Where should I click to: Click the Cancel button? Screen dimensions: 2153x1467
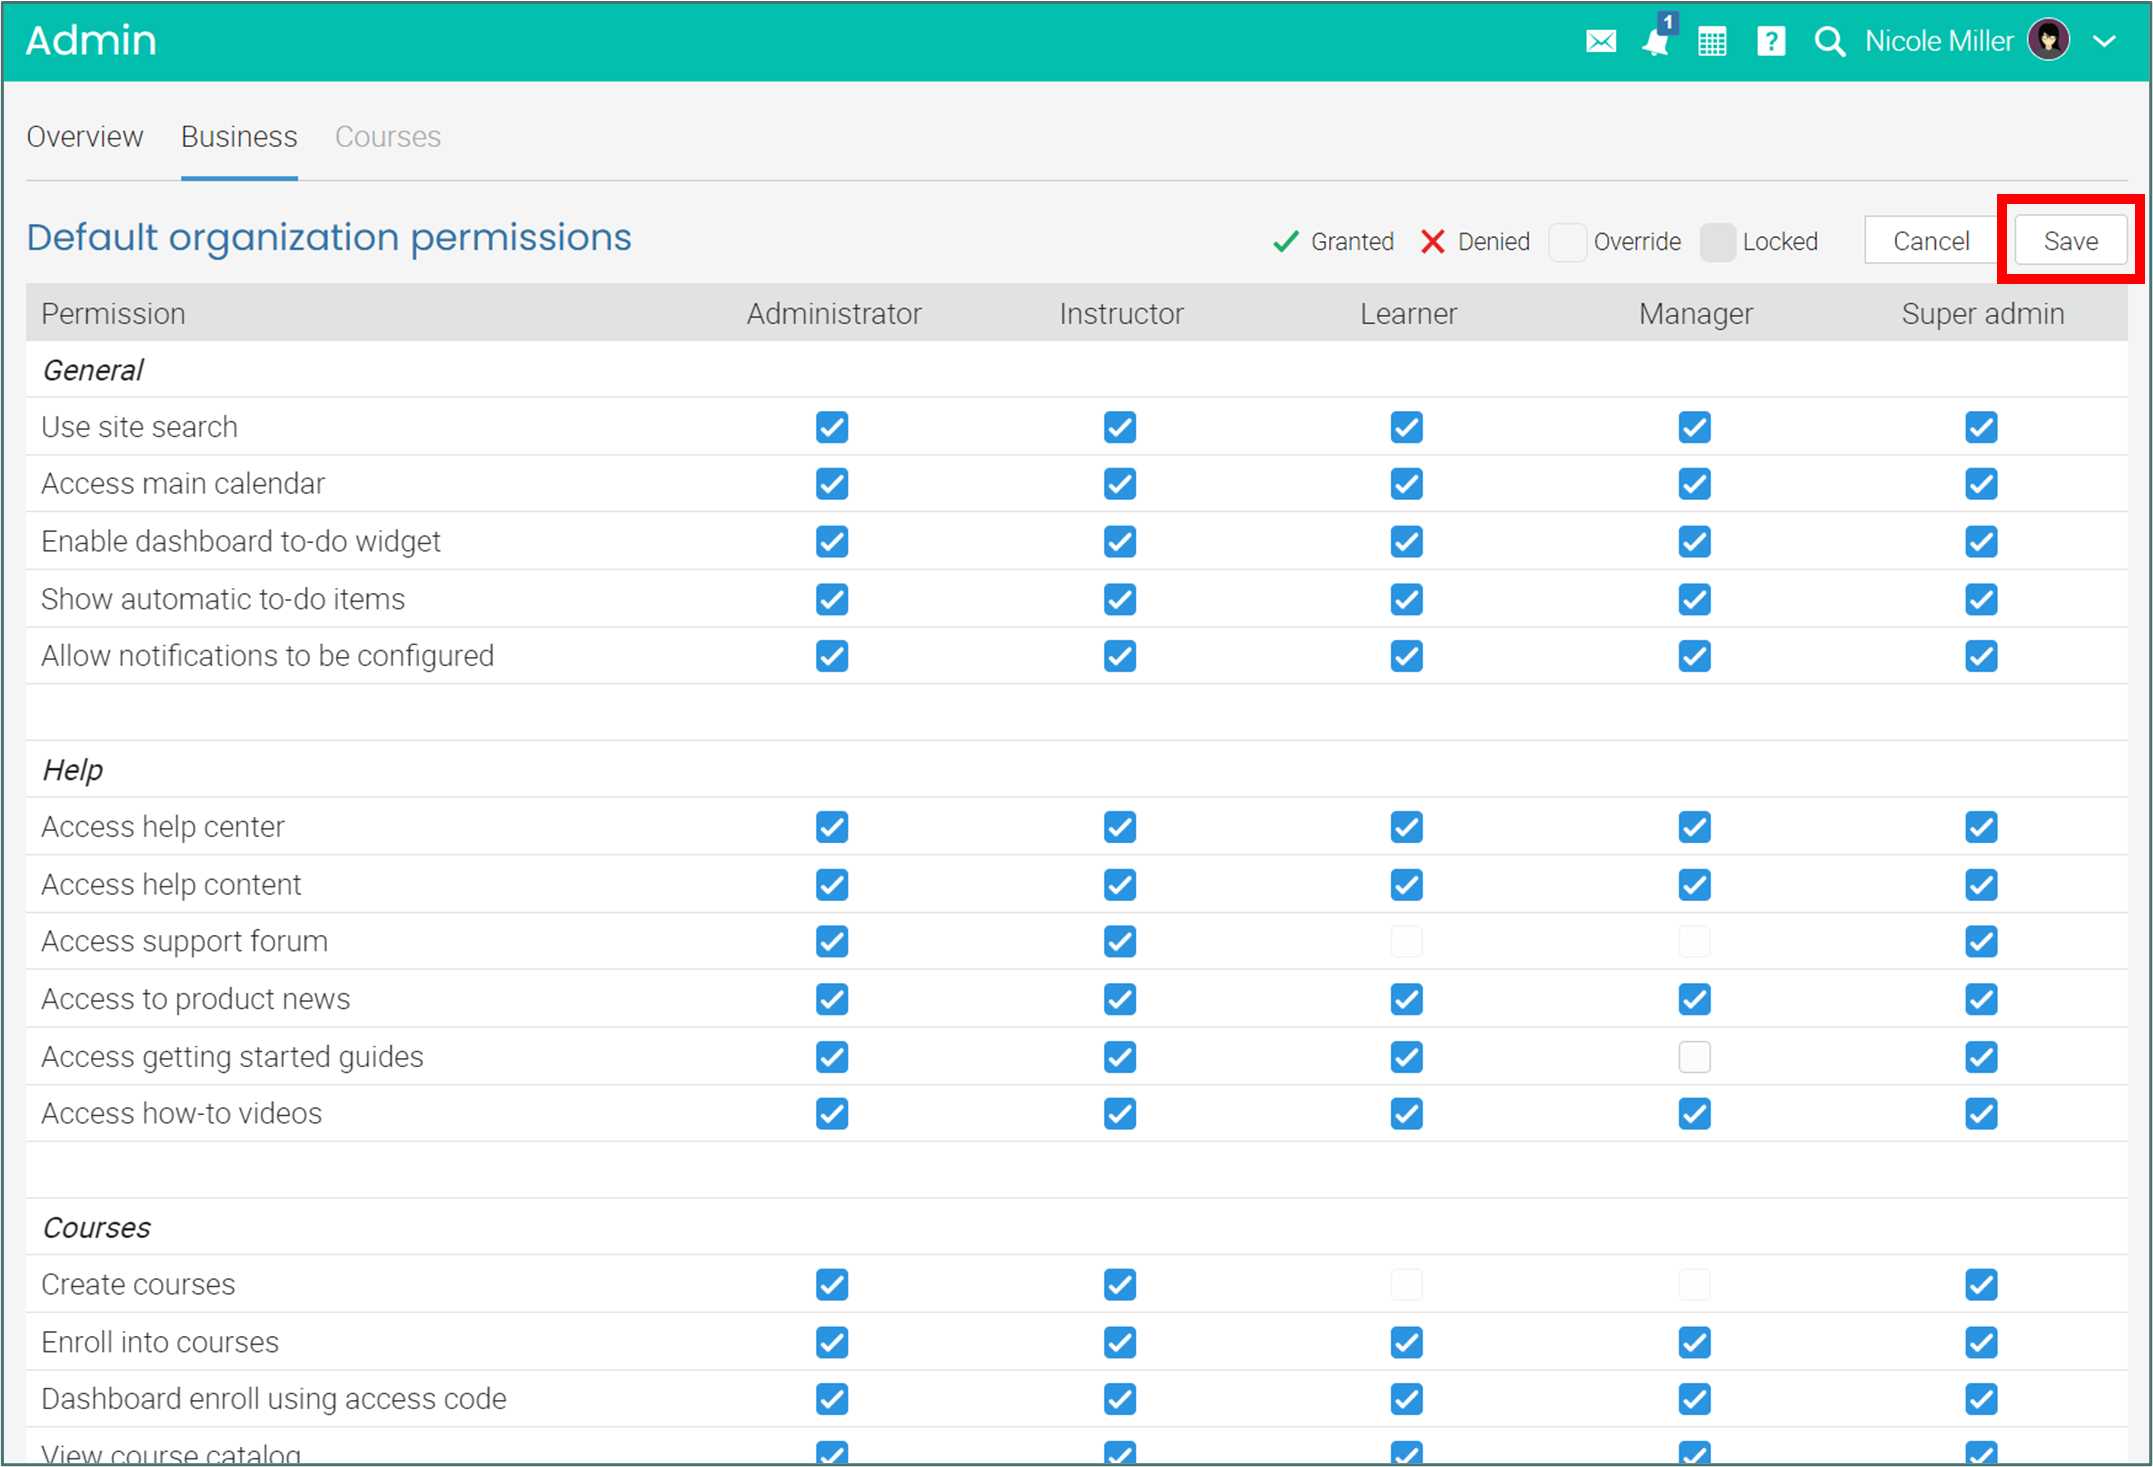(x=1930, y=241)
